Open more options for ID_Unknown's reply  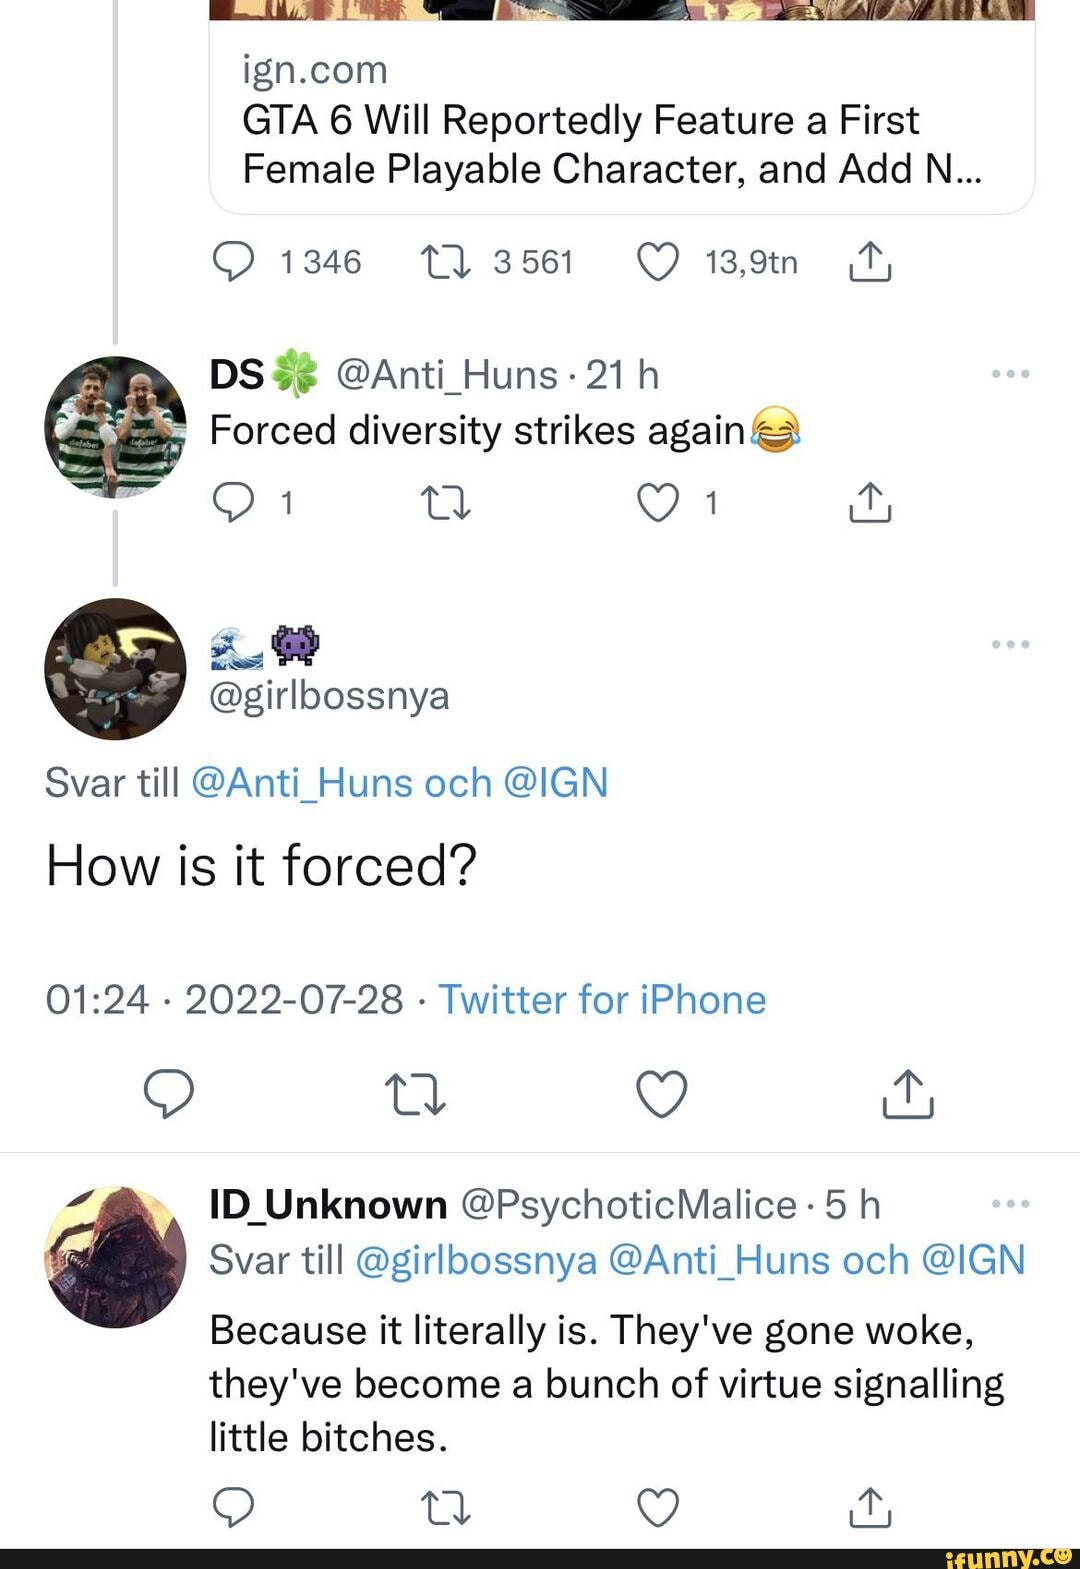click(1010, 1203)
